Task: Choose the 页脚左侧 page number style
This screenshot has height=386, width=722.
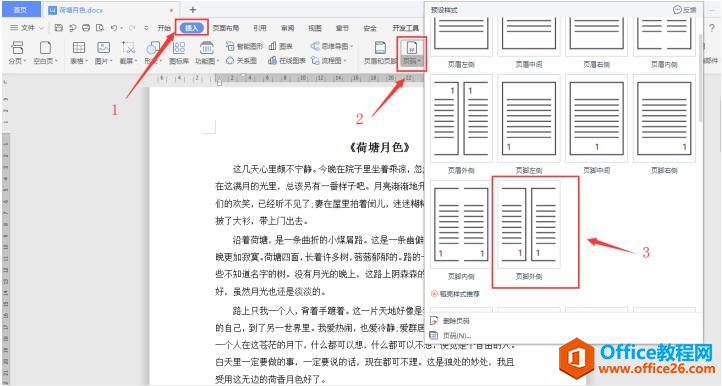Action: tap(529, 124)
